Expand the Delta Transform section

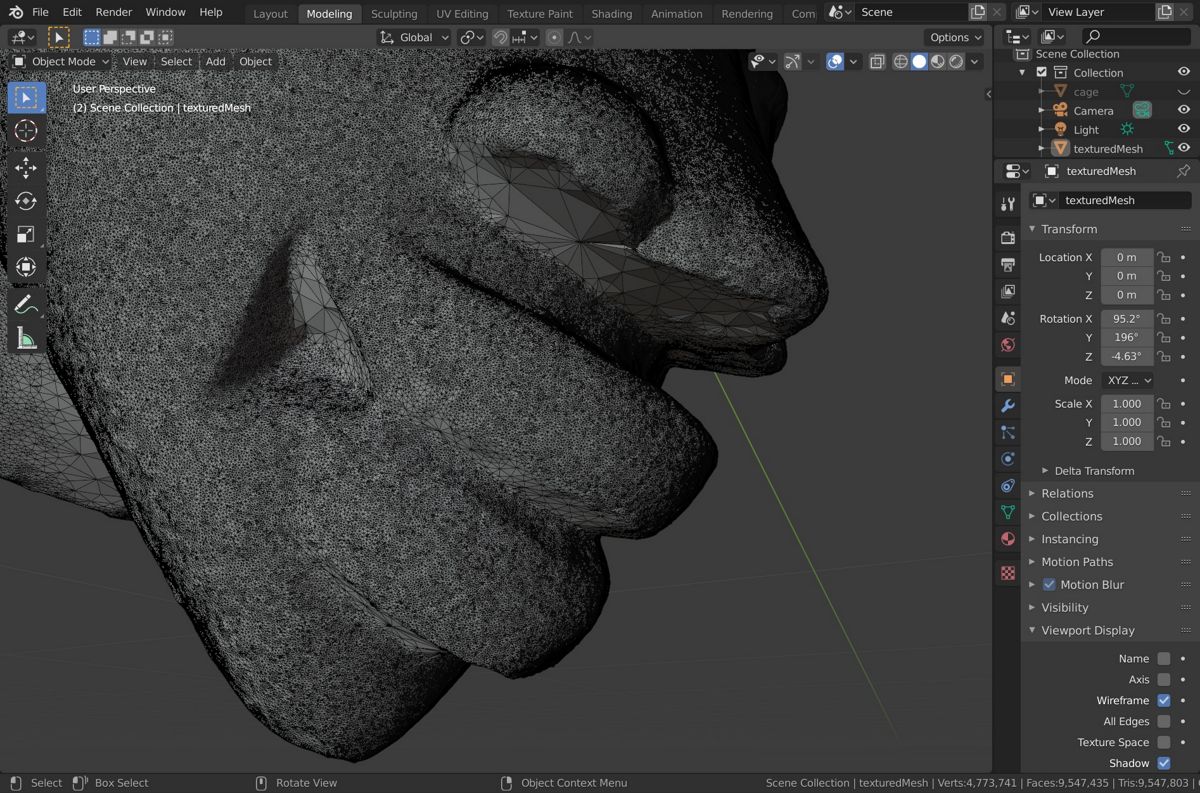click(1094, 471)
